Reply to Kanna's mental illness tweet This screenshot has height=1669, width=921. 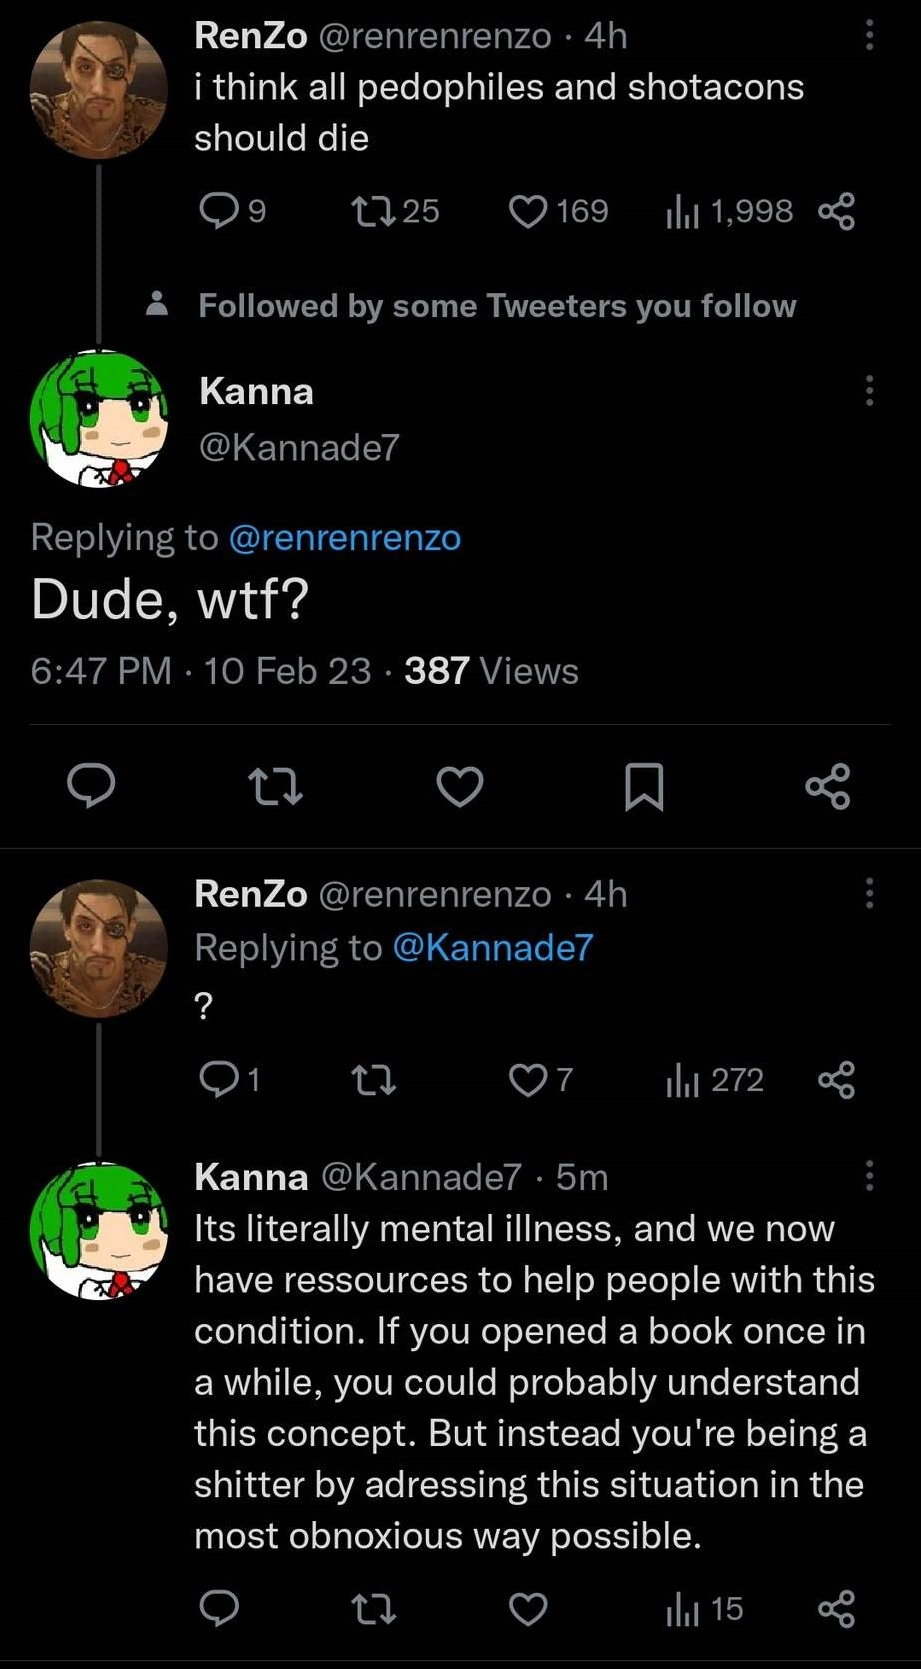(x=219, y=1608)
